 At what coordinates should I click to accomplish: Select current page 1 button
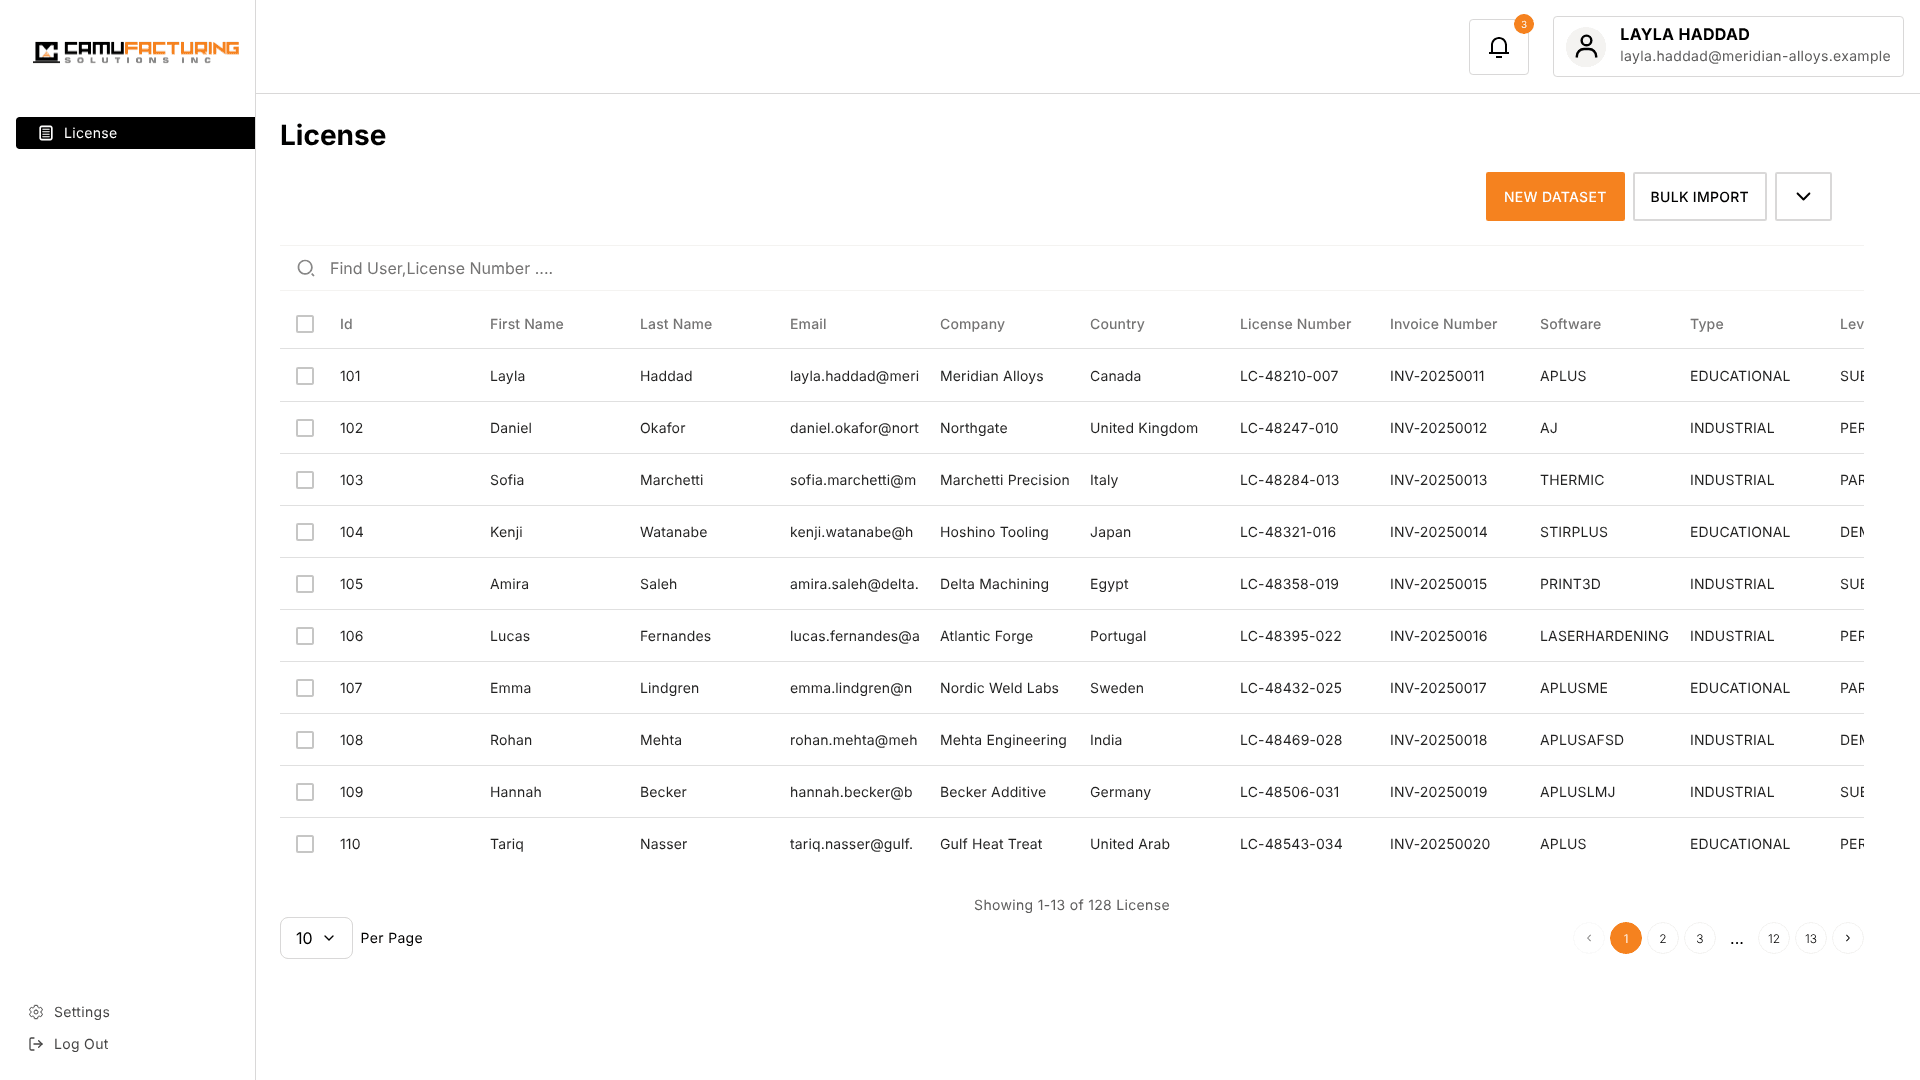[x=1626, y=938]
